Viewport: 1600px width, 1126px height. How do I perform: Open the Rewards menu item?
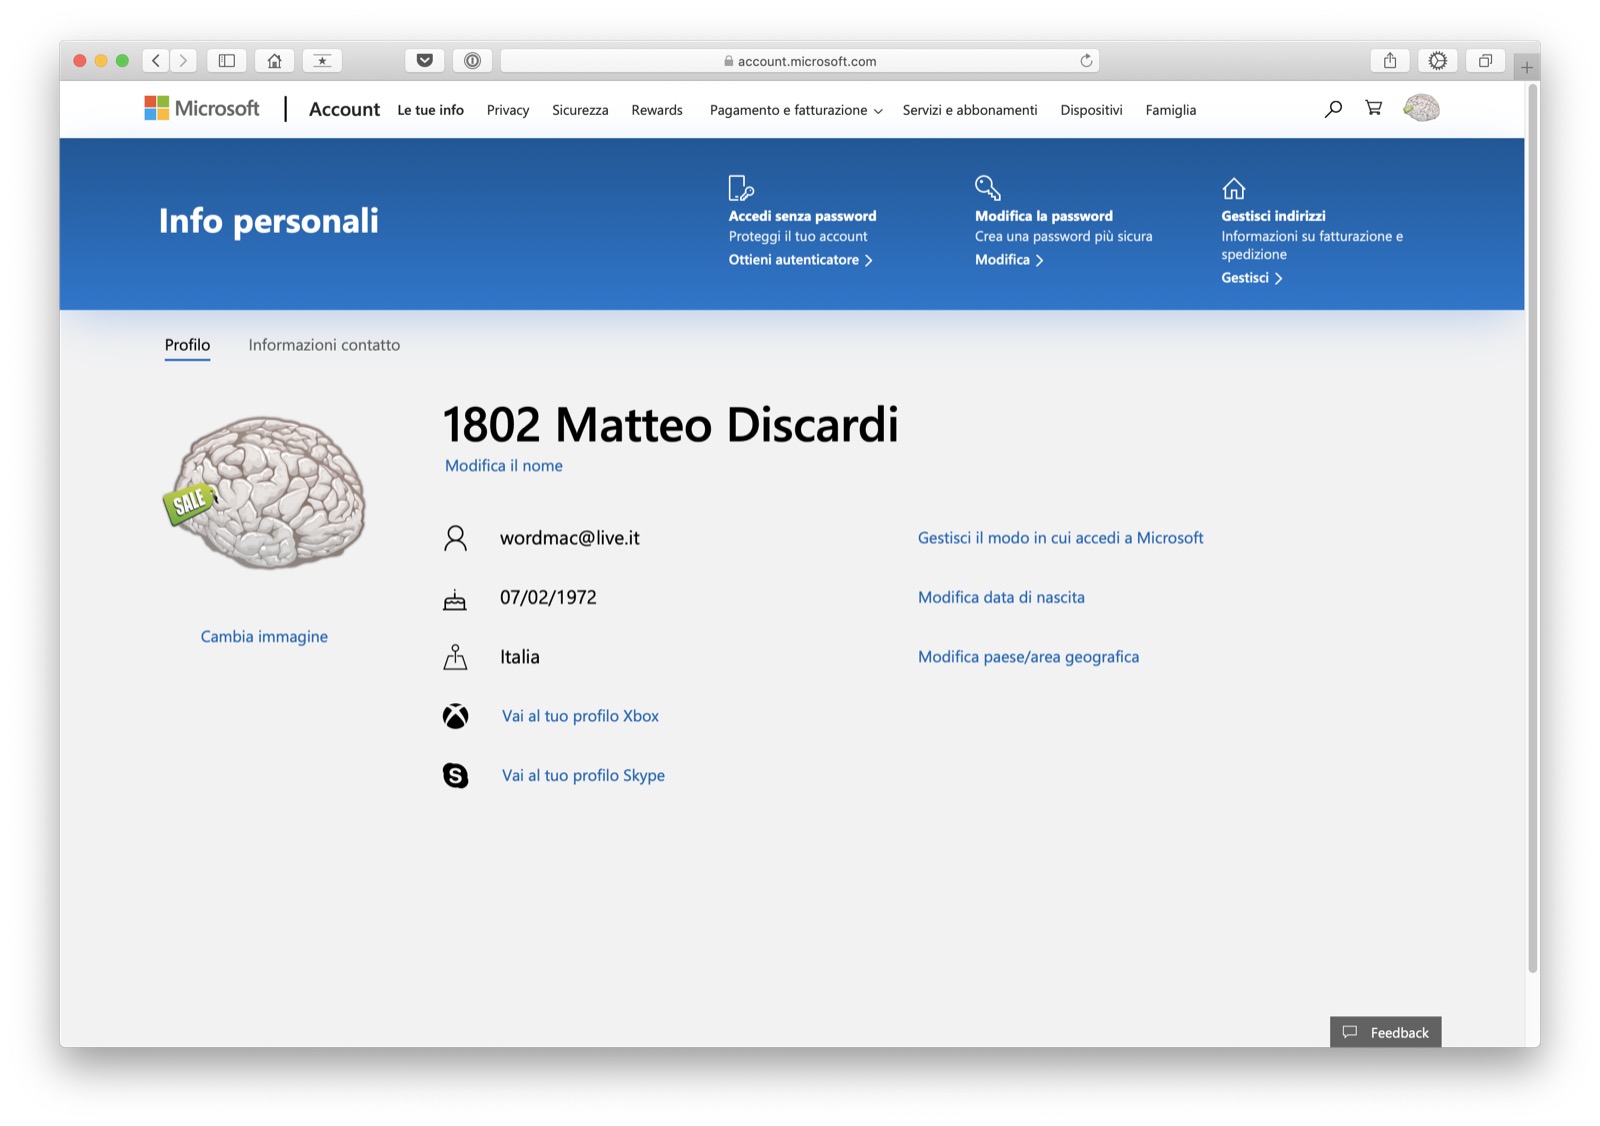[x=657, y=110]
